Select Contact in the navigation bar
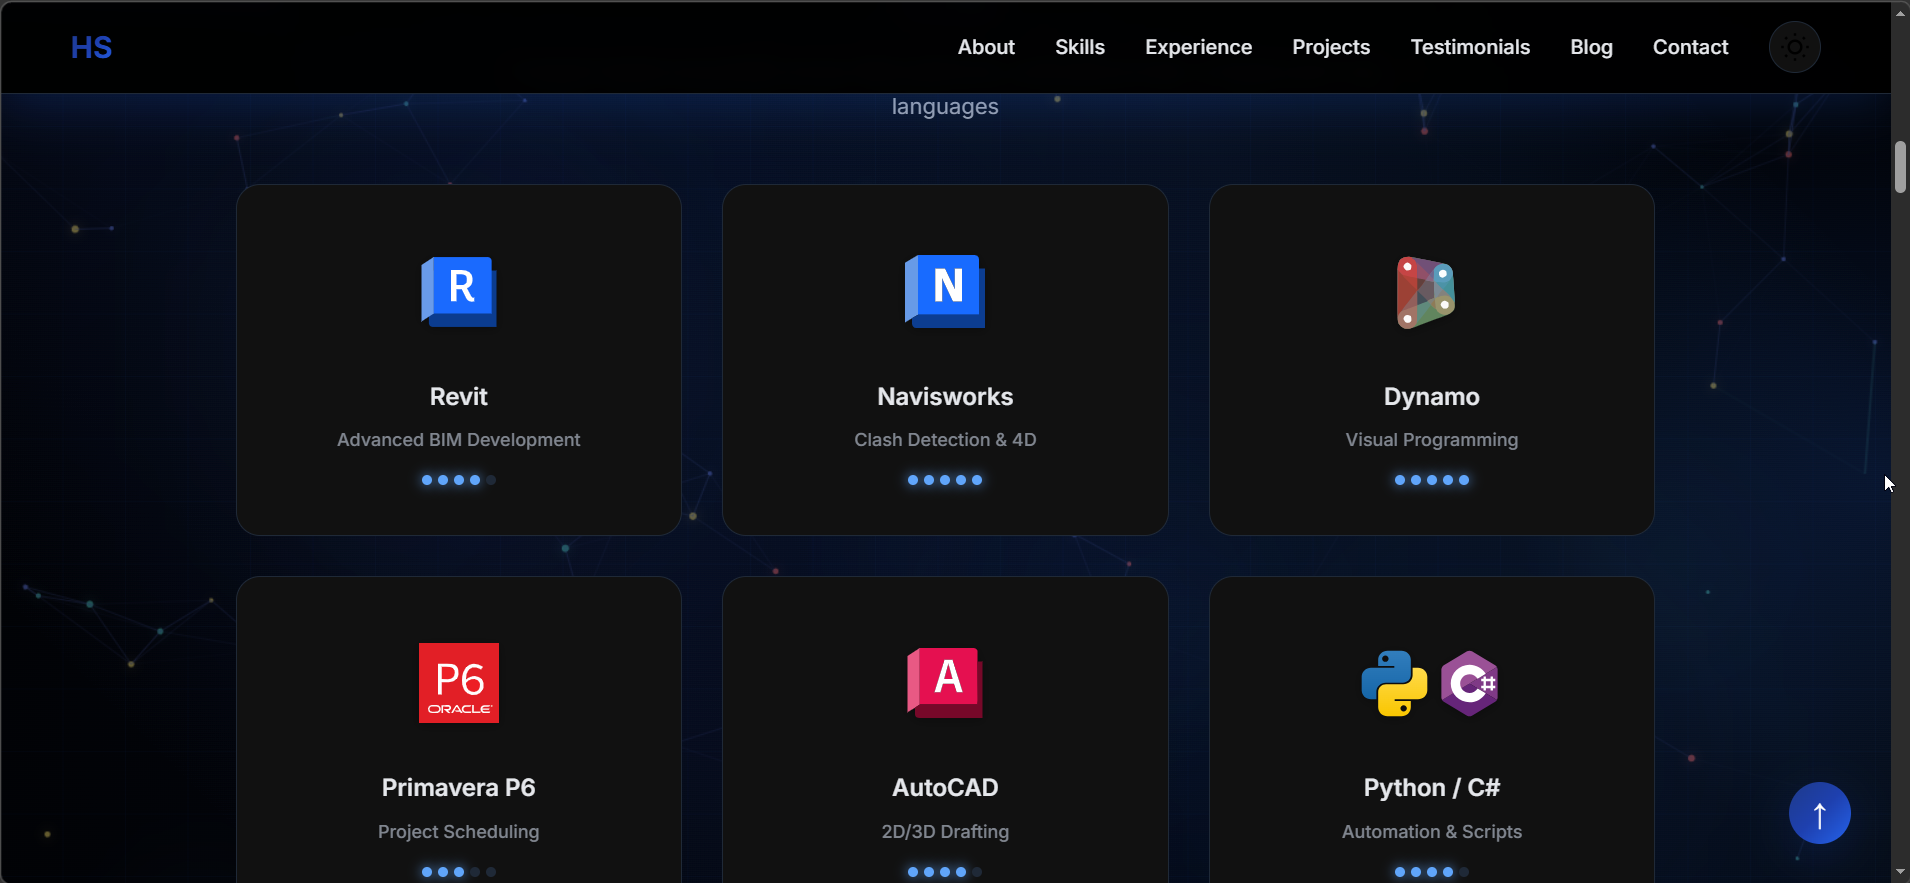1910x883 pixels. [x=1690, y=47]
